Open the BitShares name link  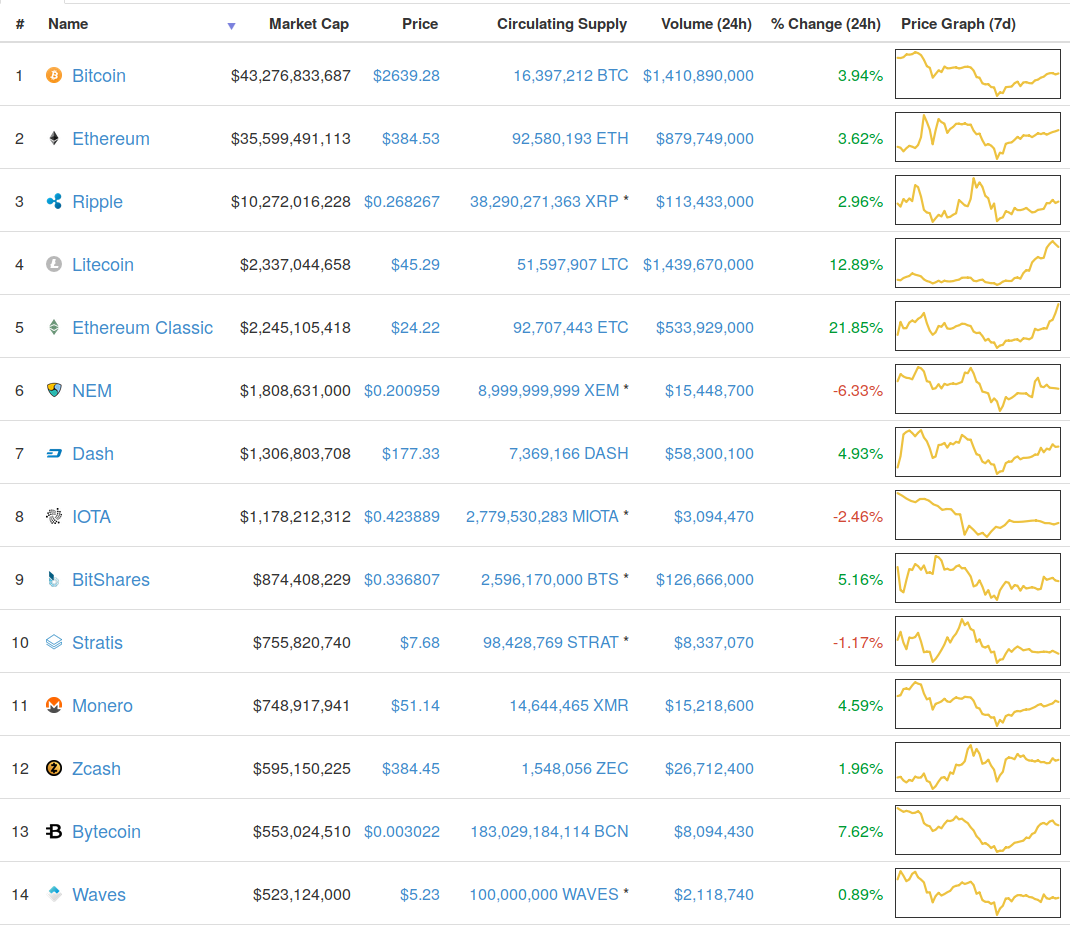click(x=111, y=579)
